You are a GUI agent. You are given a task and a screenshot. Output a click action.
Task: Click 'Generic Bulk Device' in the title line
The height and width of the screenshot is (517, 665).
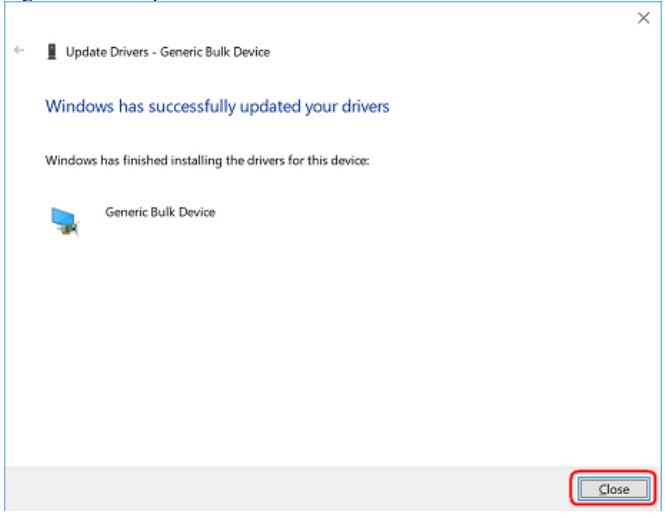pyautogui.click(x=215, y=52)
